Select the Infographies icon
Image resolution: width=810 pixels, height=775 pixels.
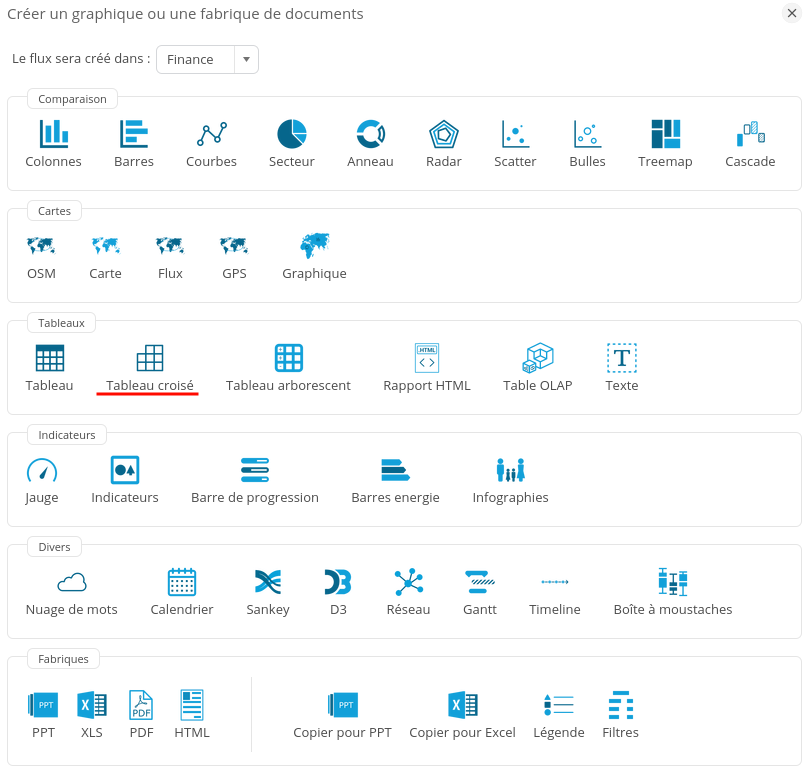510,470
